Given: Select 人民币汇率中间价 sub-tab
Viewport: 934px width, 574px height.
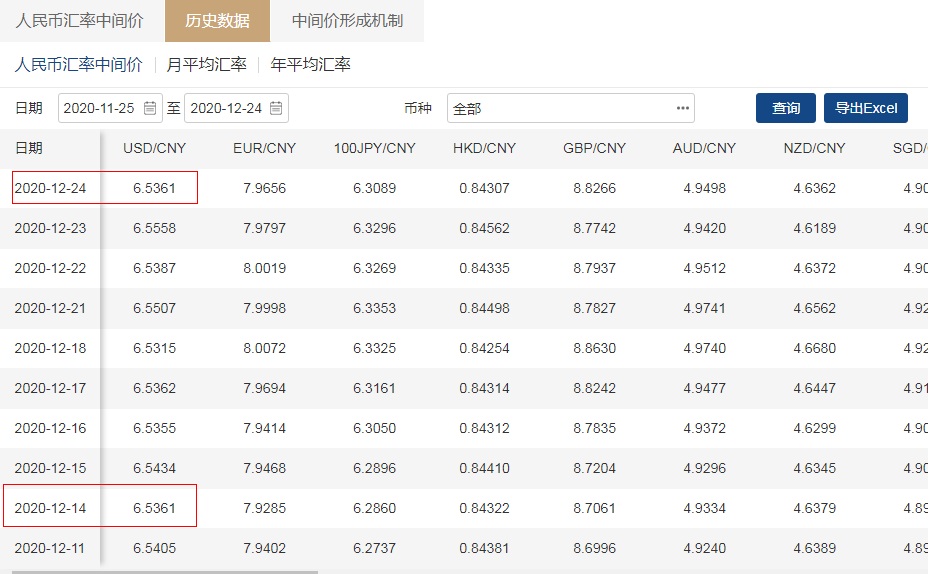Looking at the screenshot, I should tap(79, 64).
